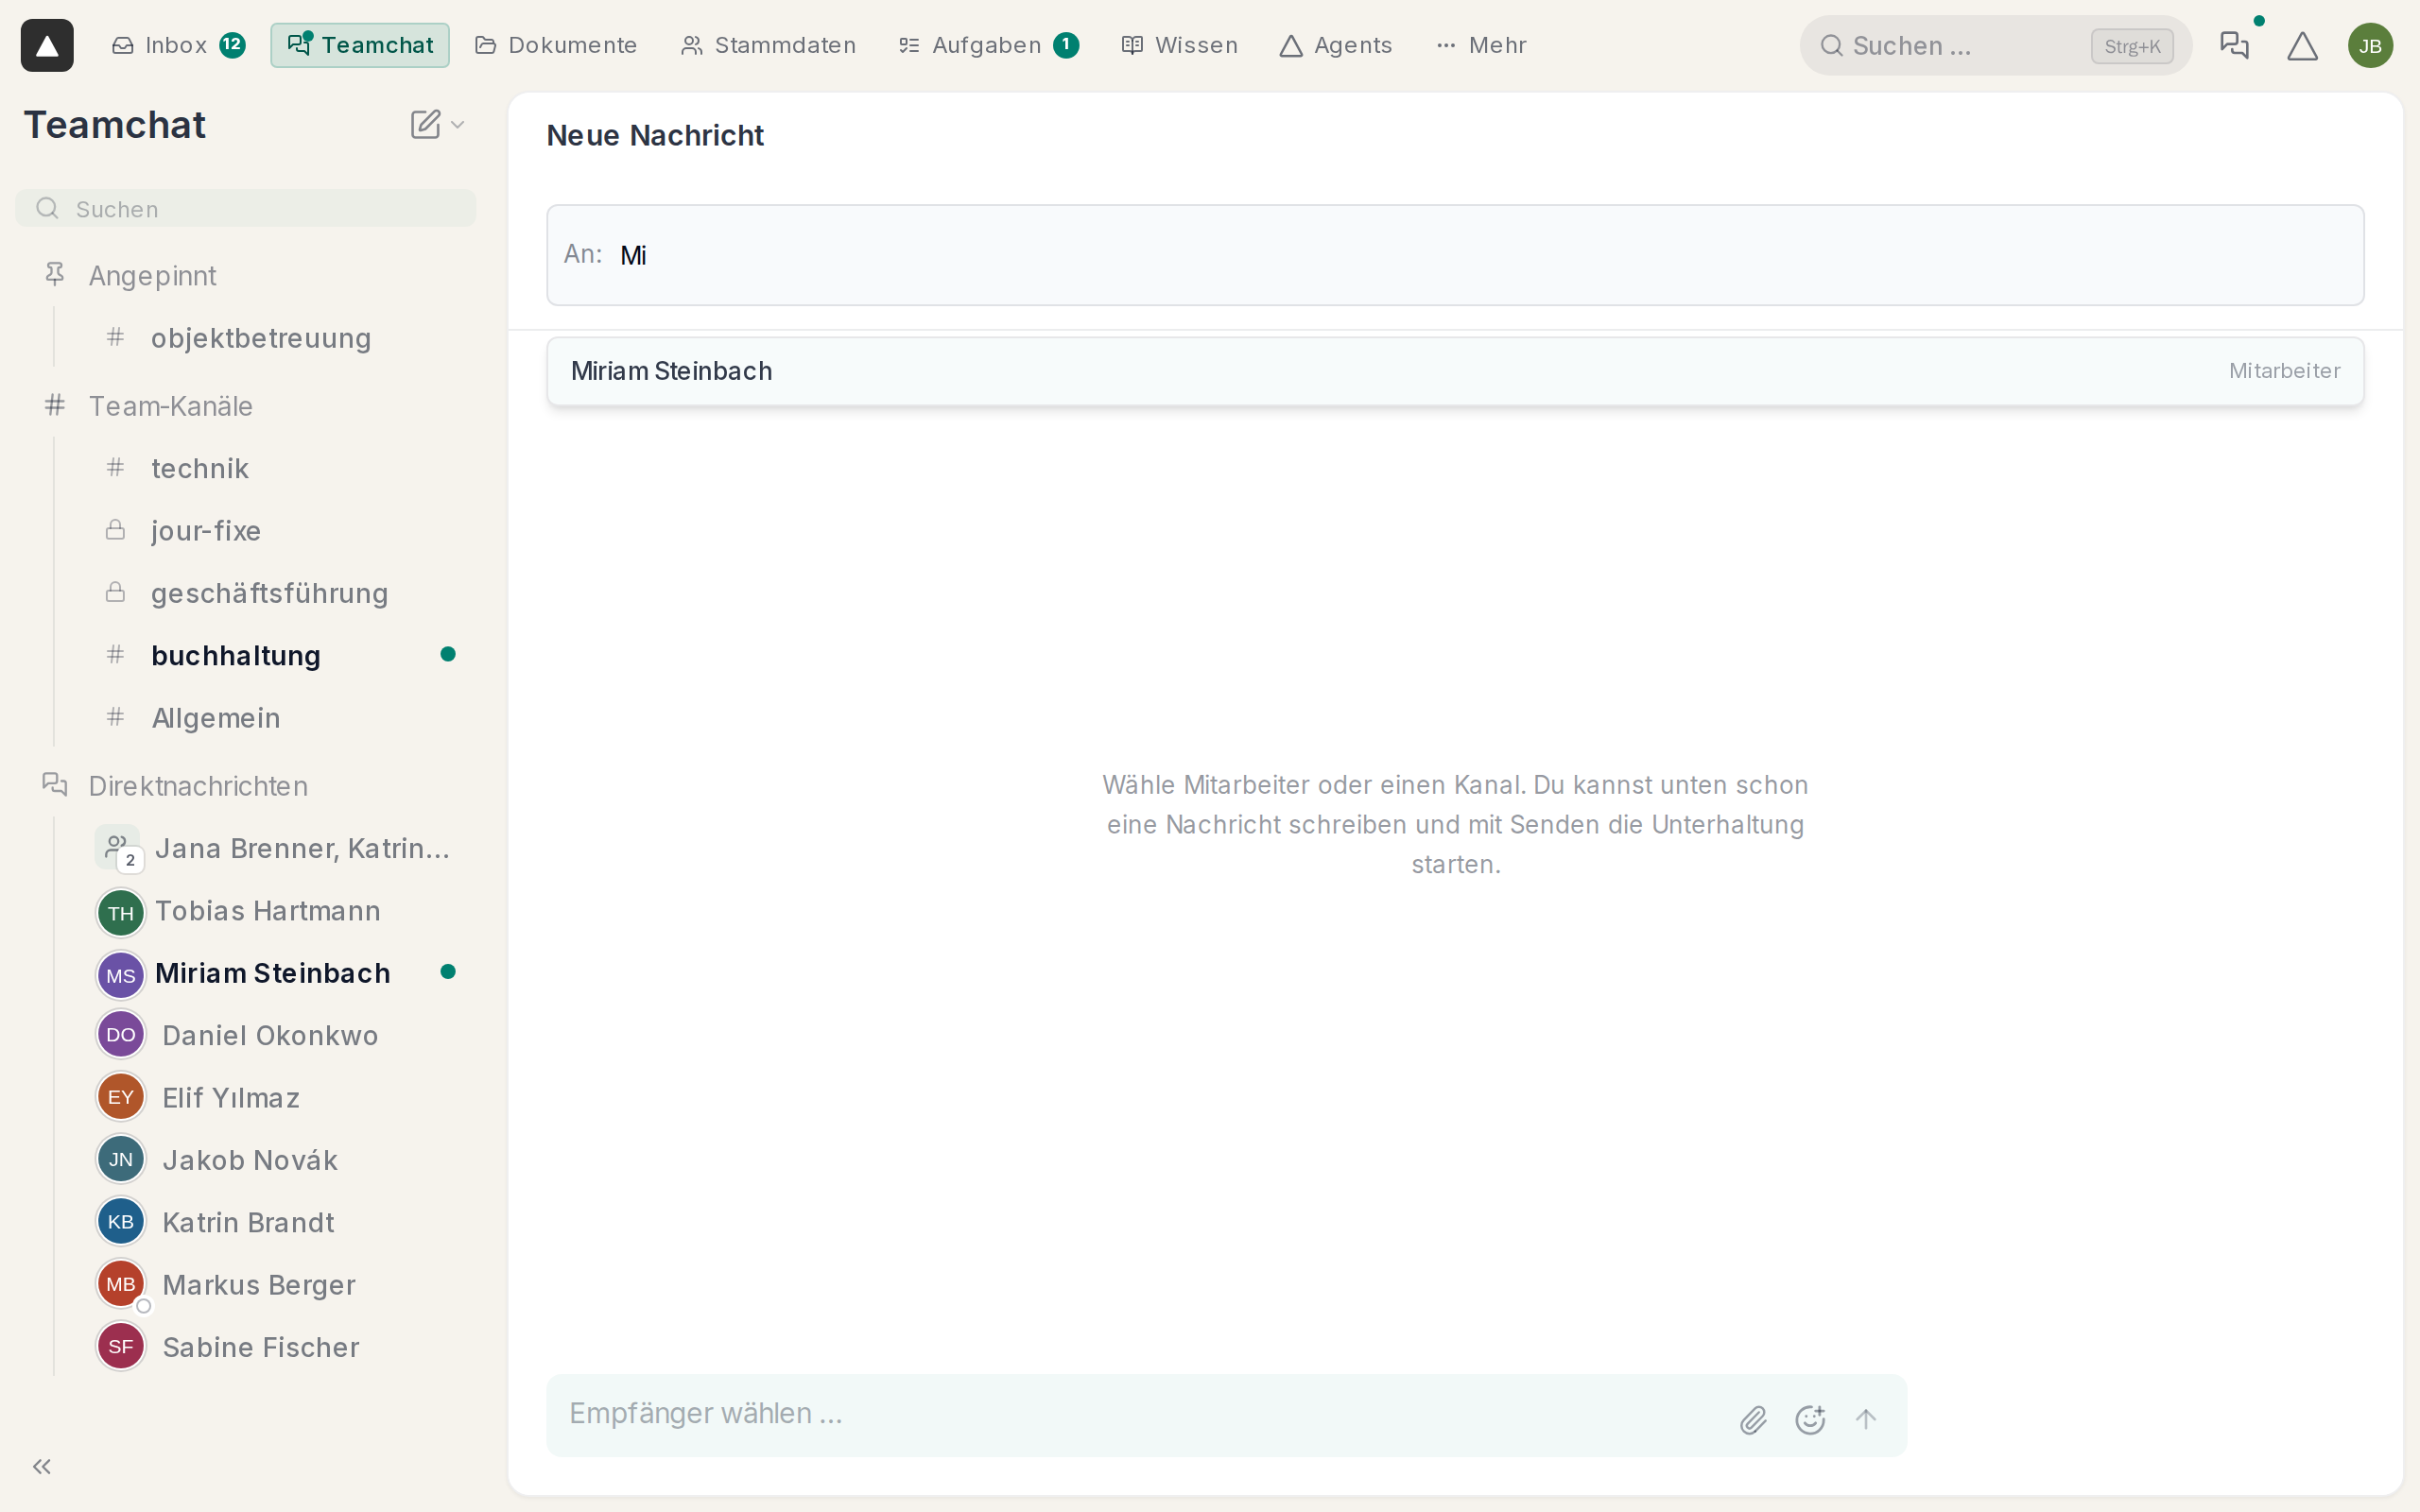Click the JN avatar for Jakob Novák
Image resolution: width=2420 pixels, height=1512 pixels.
[121, 1159]
